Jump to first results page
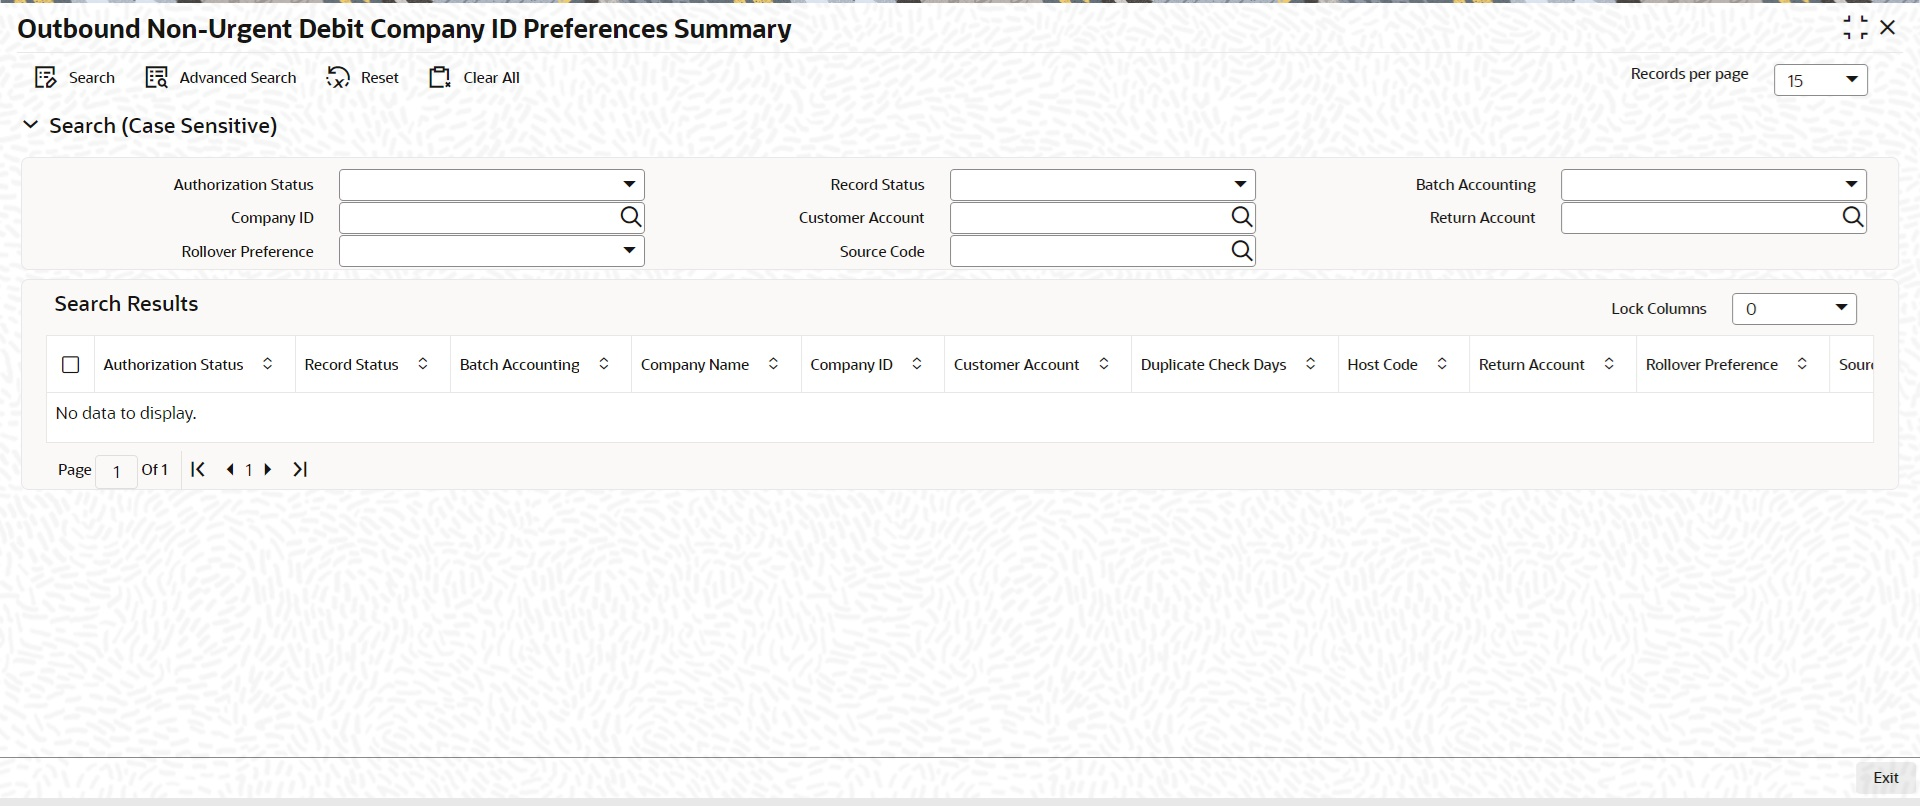The height and width of the screenshot is (806, 1920). (198, 469)
